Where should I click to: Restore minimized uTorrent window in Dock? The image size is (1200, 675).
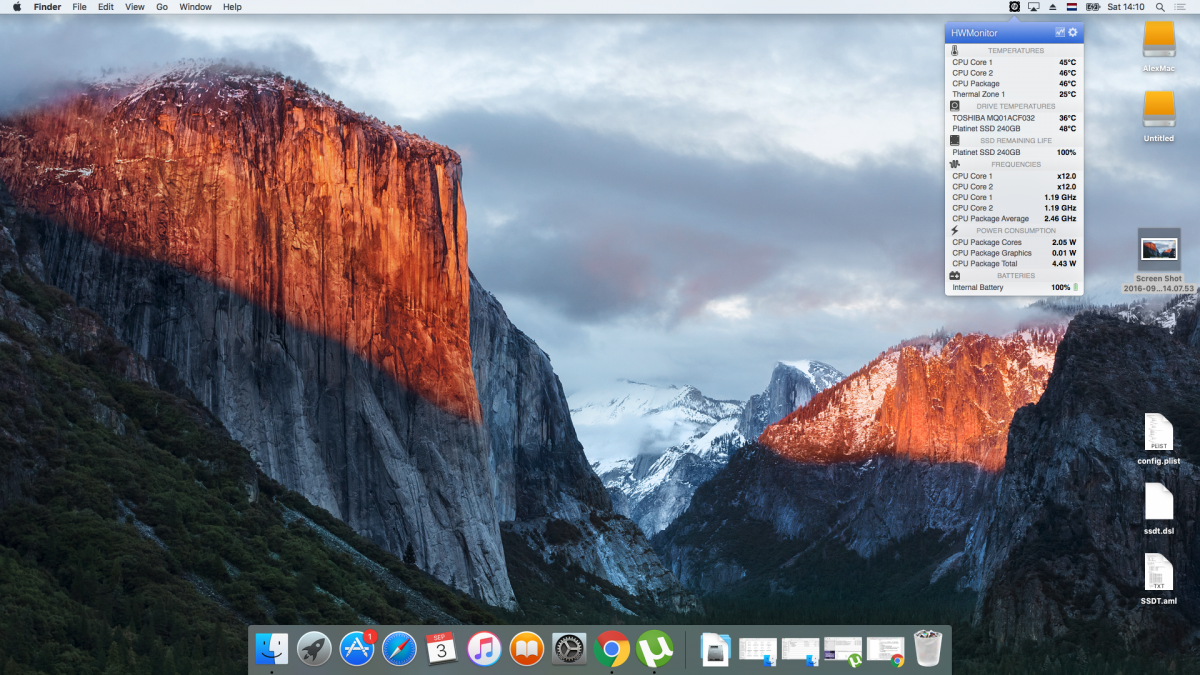[843, 650]
